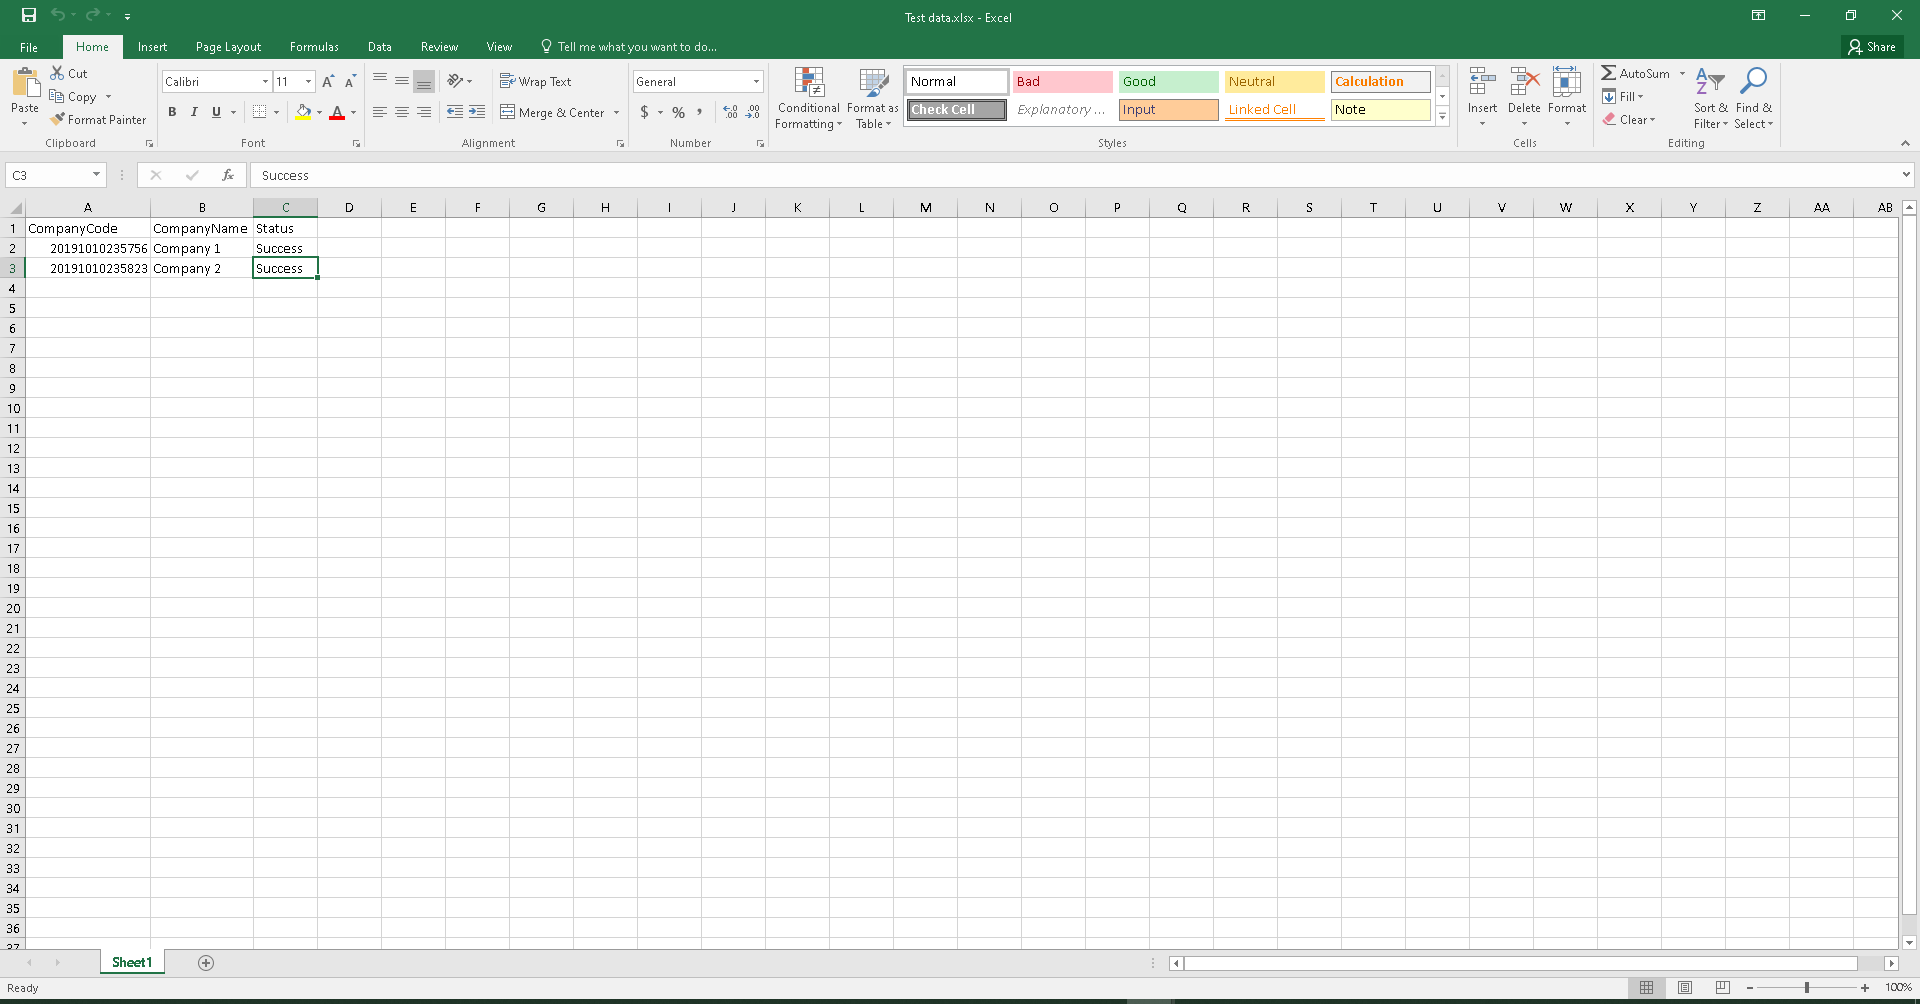Viewport: 1920px width, 1004px height.
Task: Click the yellow Fill Color bucket
Action: pos(303,112)
